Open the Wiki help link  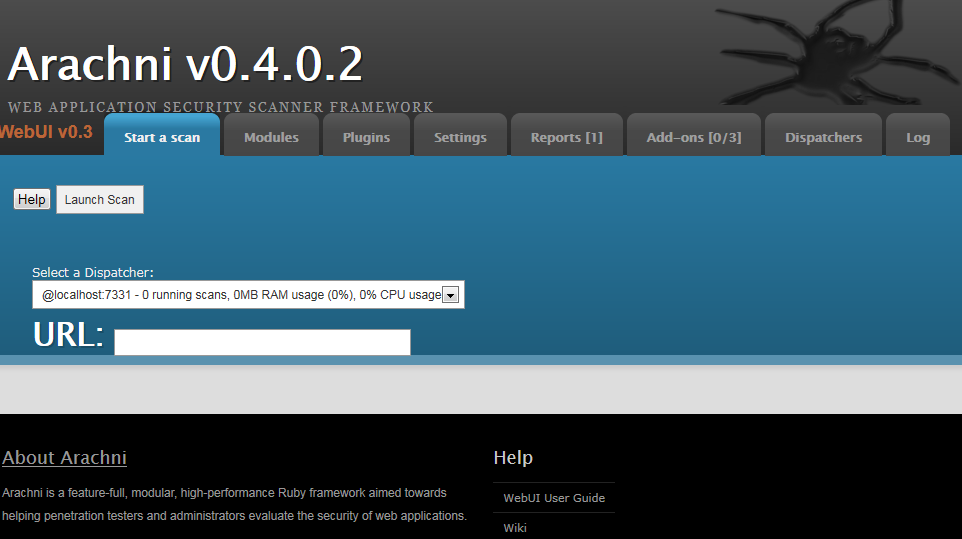(515, 527)
